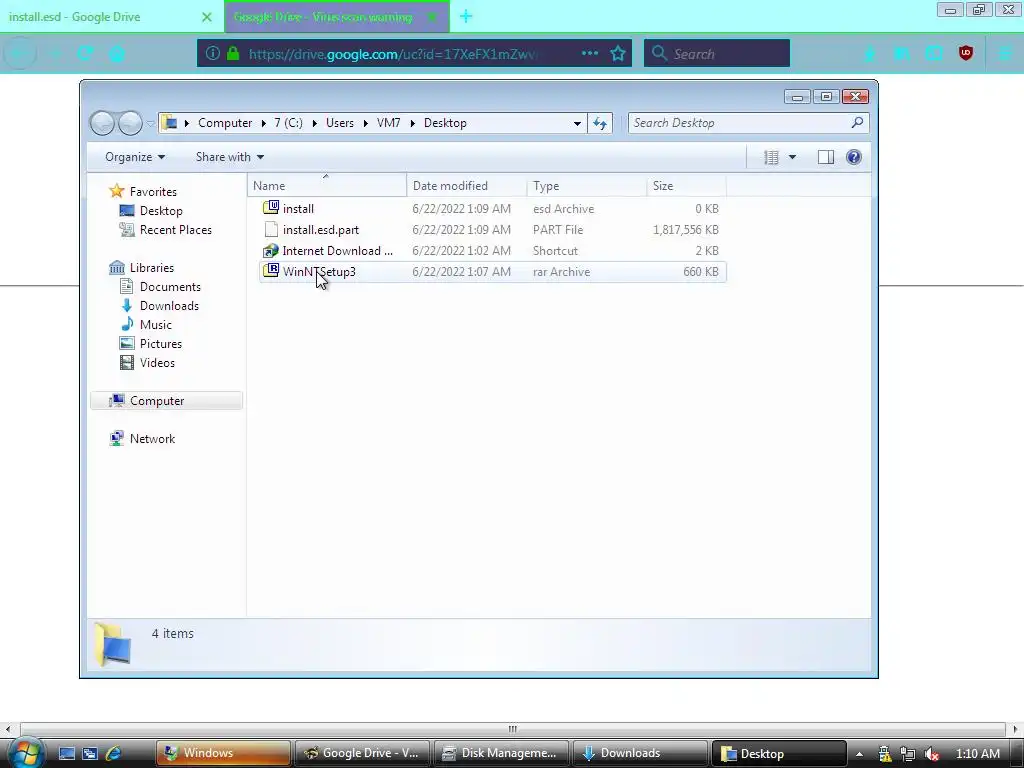The image size is (1024, 768).
Task: Open recent pages dropdown next to forward button
Action: pos(151,123)
